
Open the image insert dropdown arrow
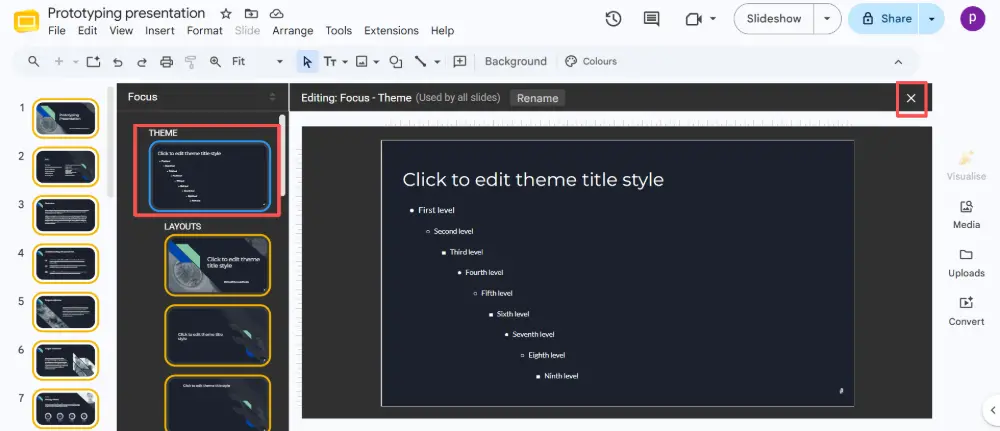point(376,62)
